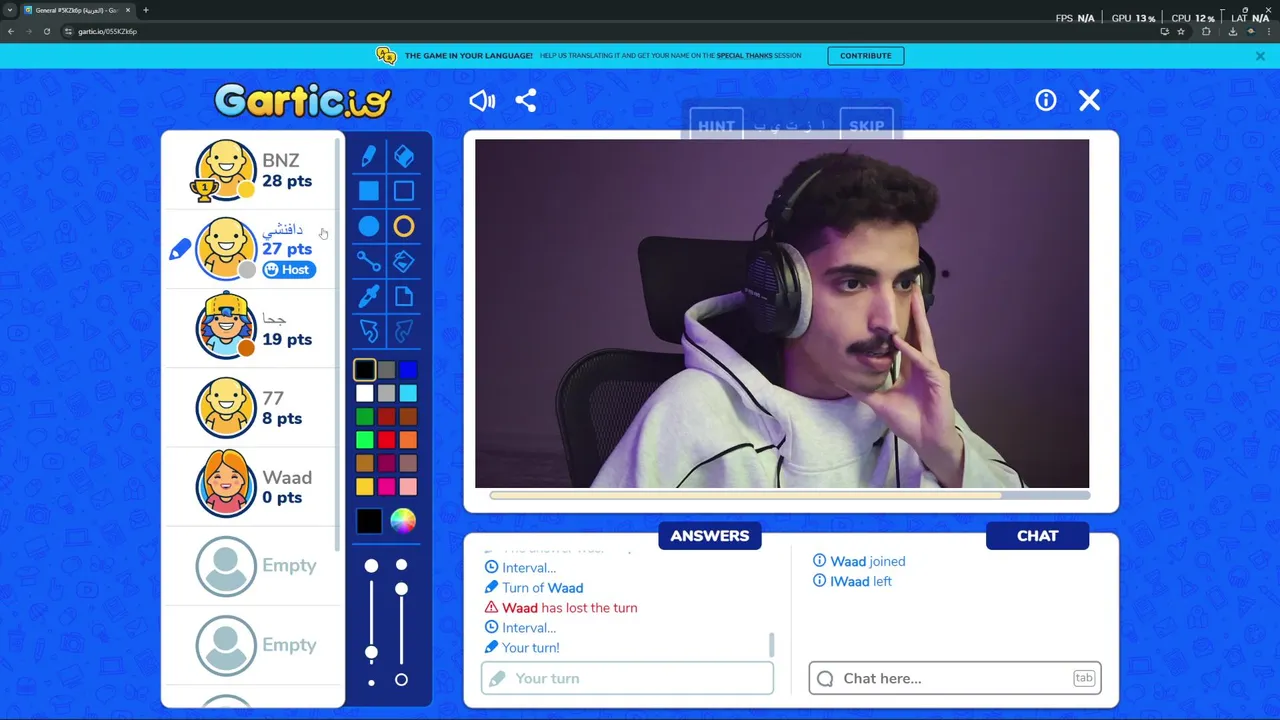
Task: Click the redo arrow tool
Action: click(x=404, y=331)
